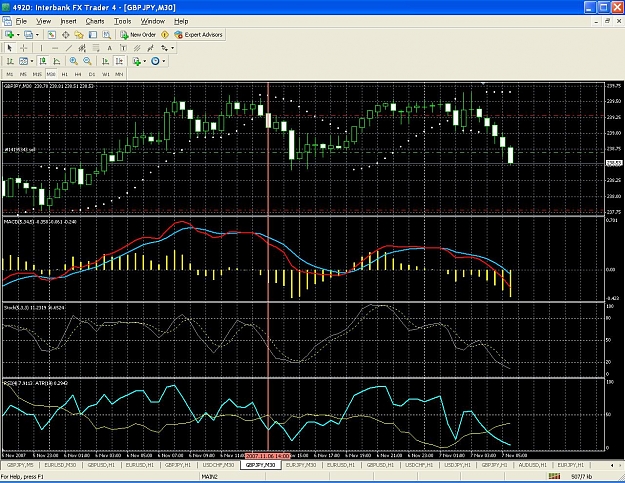Image resolution: width=625 pixels, height=483 pixels.
Task: Expand the New Chart dropdown arrow
Action: (18, 35)
